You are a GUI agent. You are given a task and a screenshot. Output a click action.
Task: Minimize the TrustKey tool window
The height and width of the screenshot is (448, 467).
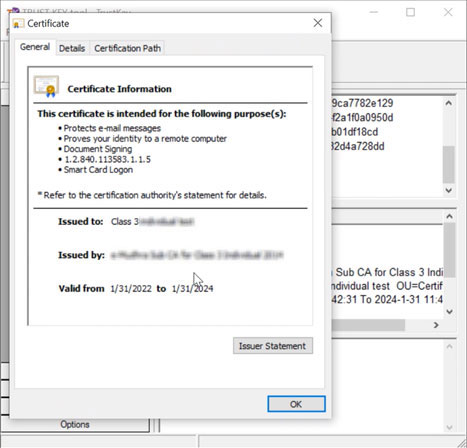coord(374,13)
